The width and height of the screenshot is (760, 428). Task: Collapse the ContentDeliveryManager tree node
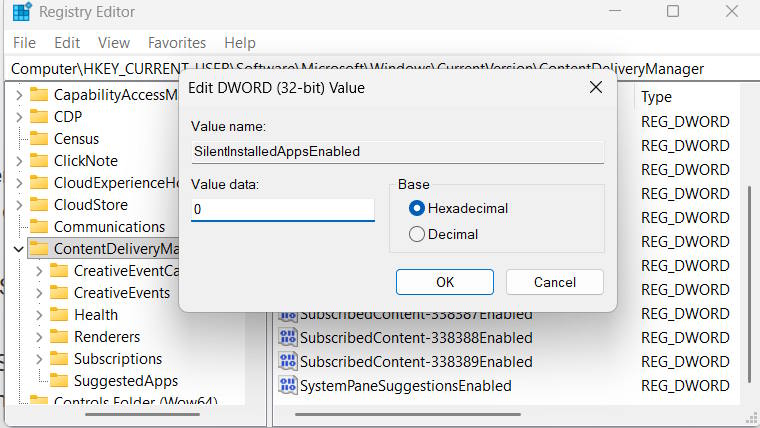(18, 249)
